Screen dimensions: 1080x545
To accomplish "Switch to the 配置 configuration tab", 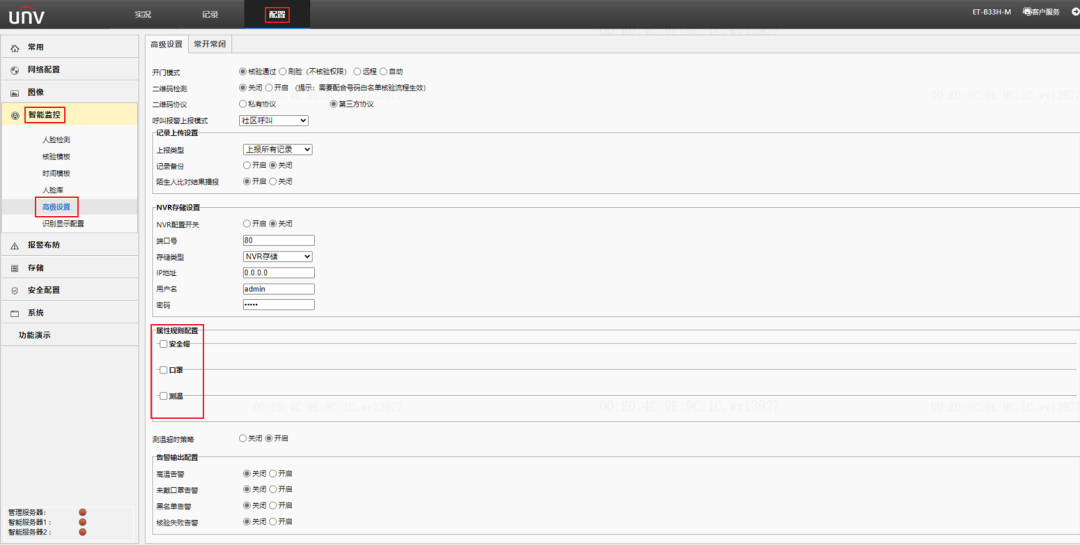I will [x=277, y=14].
